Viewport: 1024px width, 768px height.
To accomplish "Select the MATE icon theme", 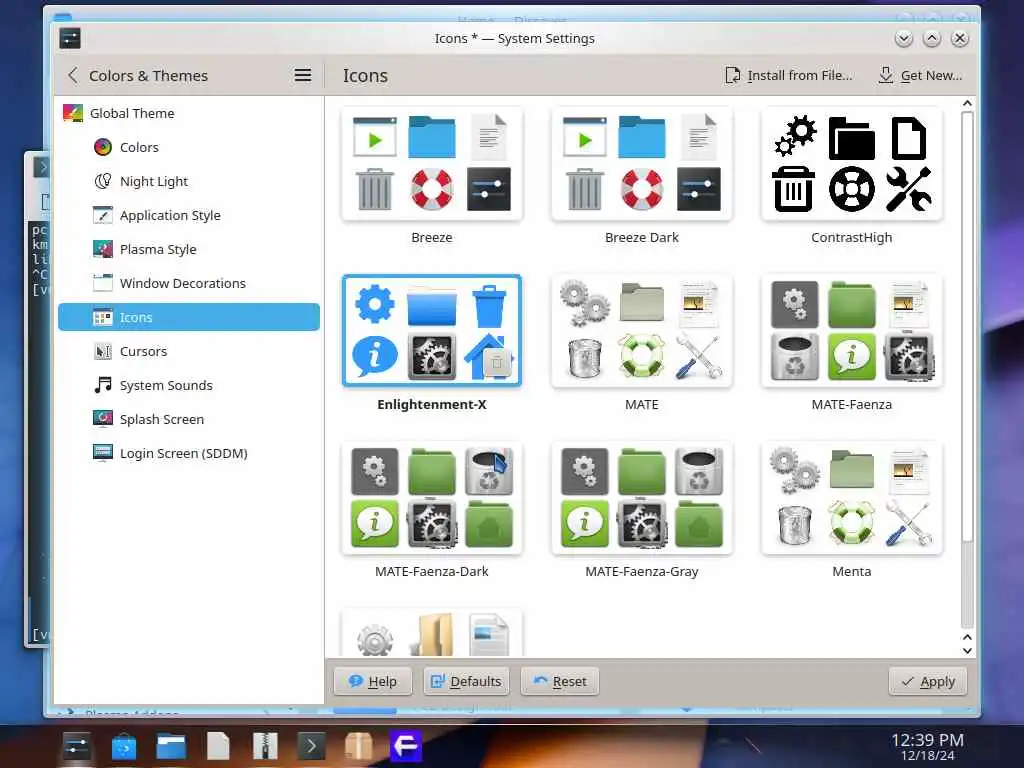I will click(x=641, y=330).
